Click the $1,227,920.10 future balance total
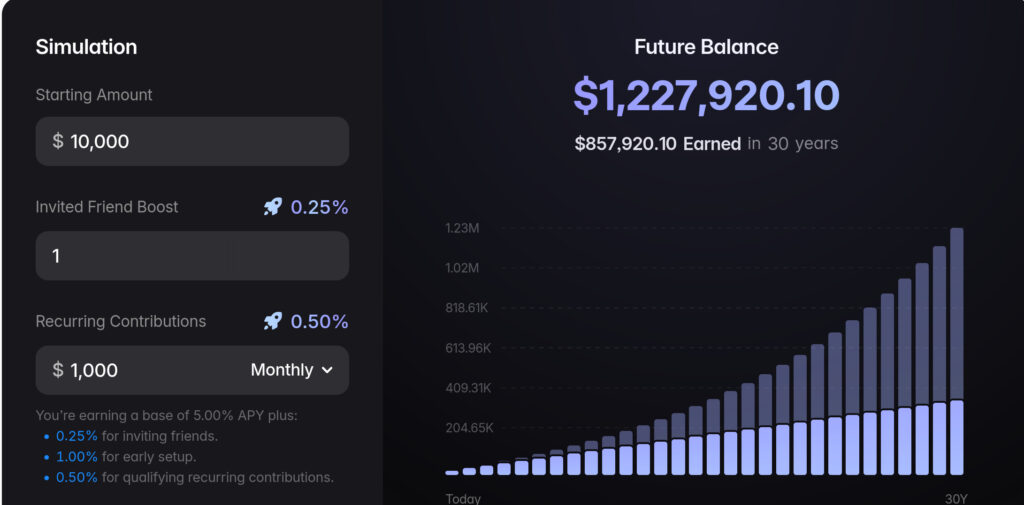This screenshot has width=1024, height=505. click(x=706, y=95)
